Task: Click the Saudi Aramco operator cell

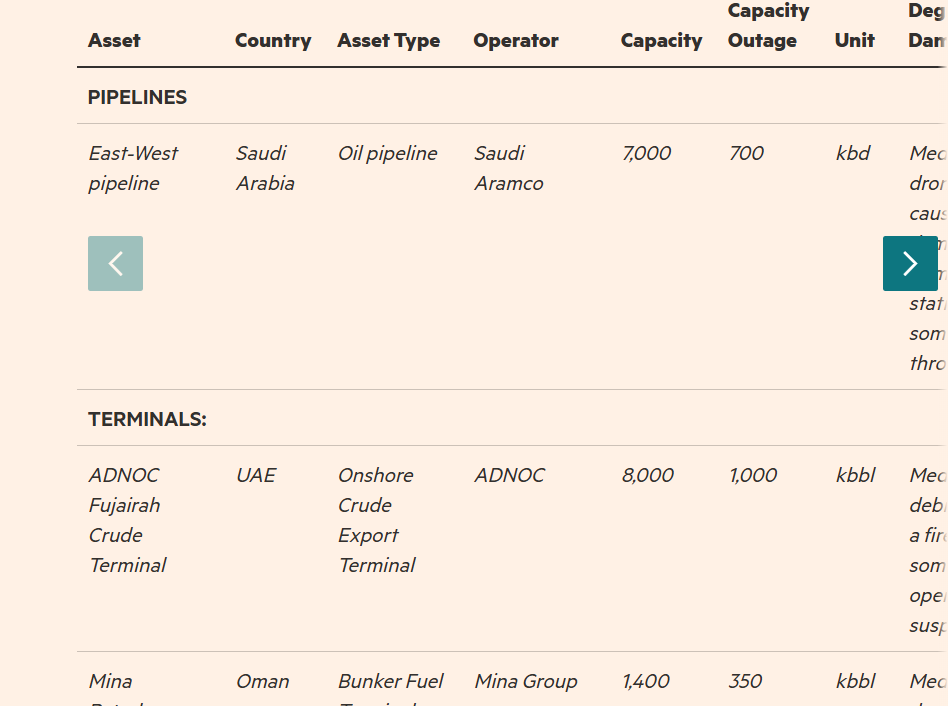Action: (x=509, y=168)
